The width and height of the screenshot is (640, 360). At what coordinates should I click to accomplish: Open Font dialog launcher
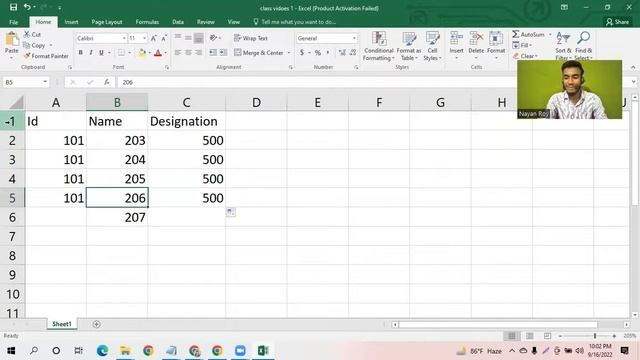(x=167, y=67)
